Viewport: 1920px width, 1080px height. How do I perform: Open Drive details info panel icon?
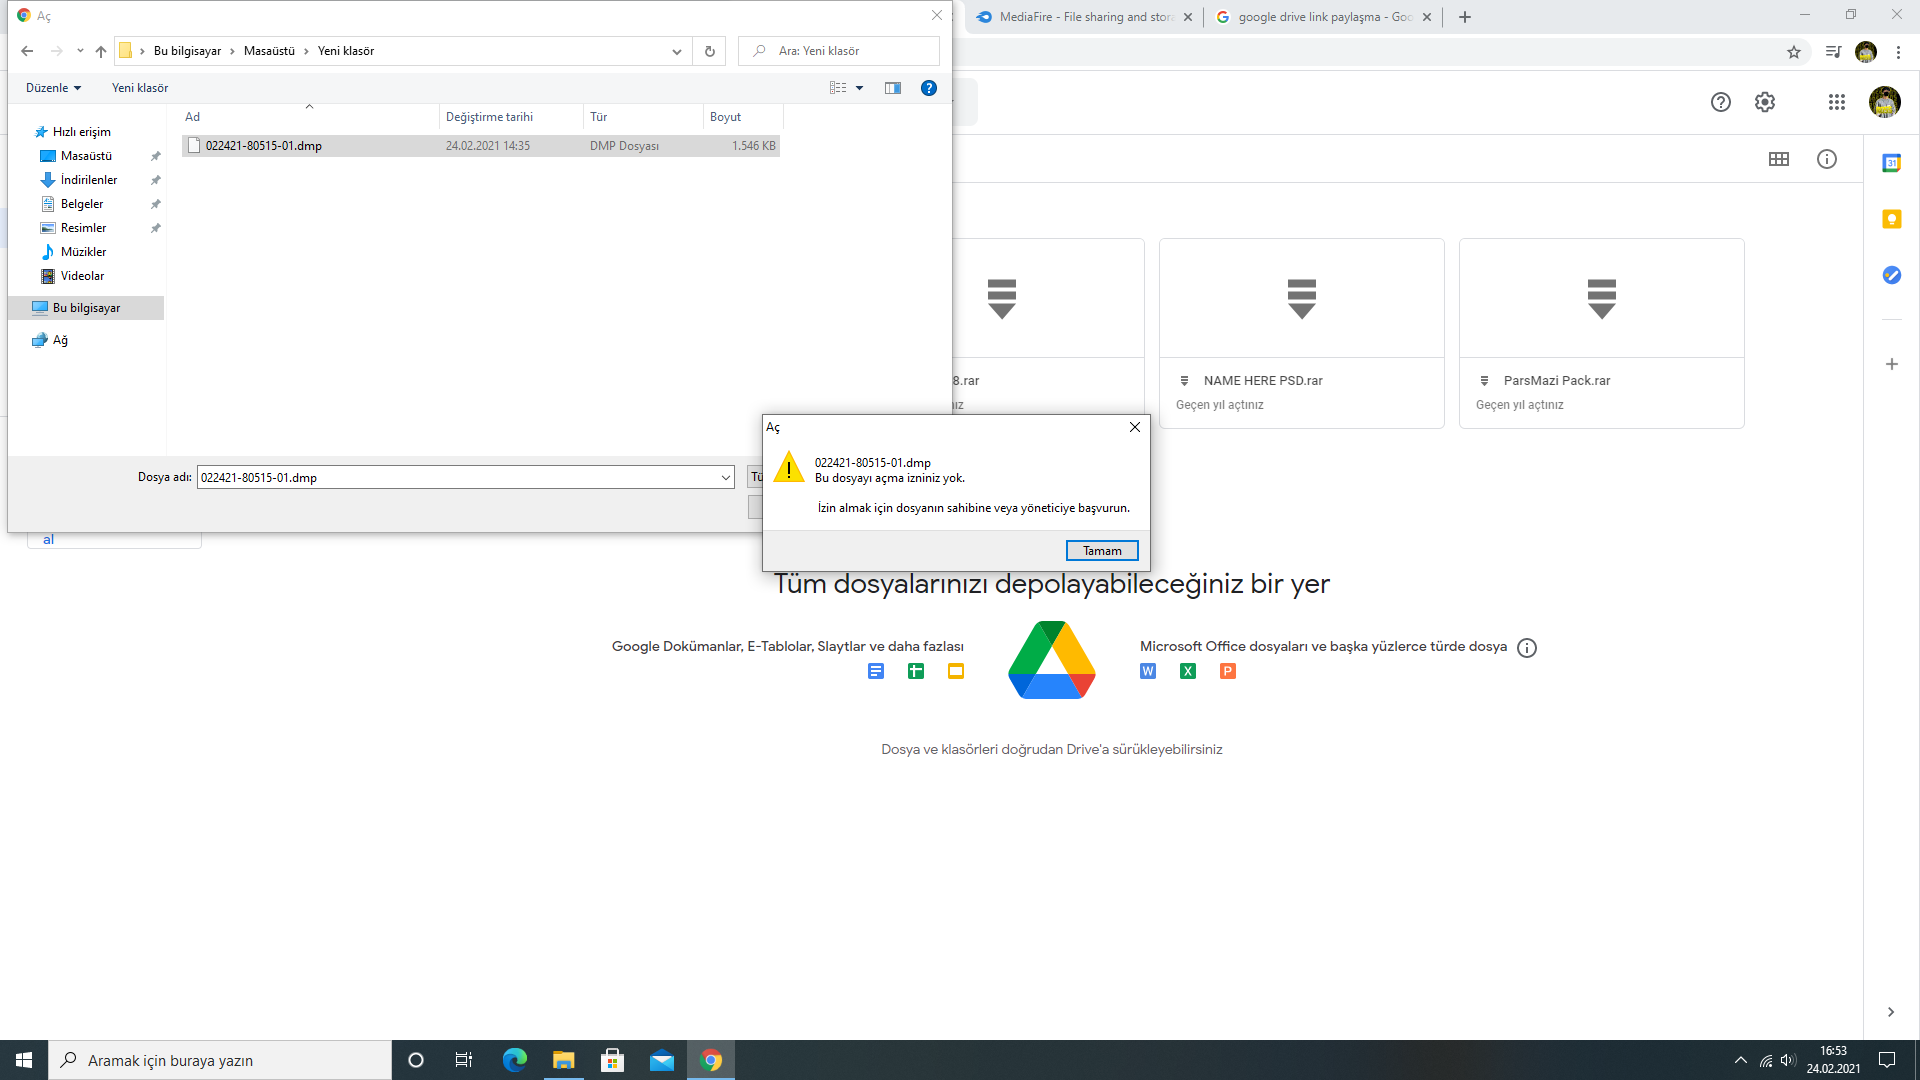tap(1826, 159)
